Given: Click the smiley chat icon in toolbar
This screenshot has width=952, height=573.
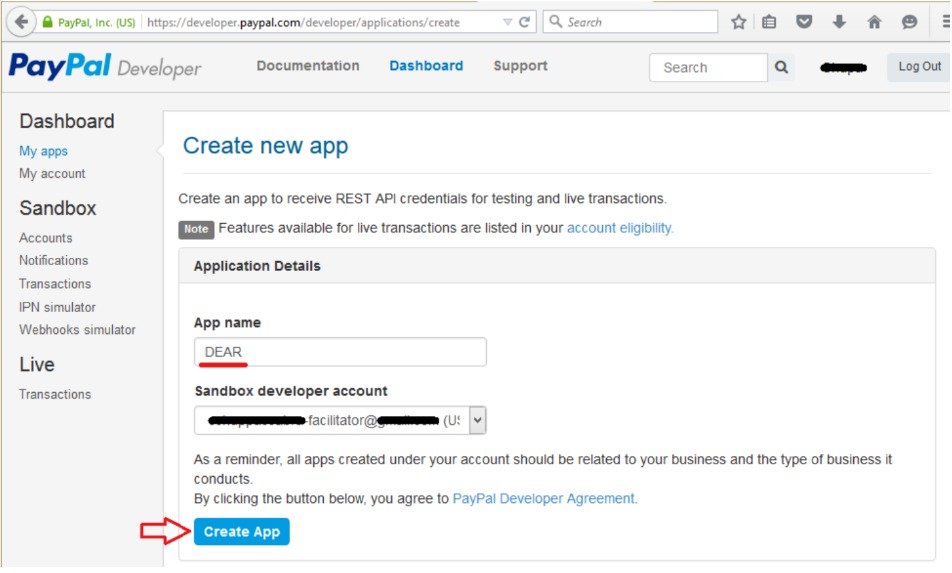Looking at the screenshot, I should [x=909, y=22].
